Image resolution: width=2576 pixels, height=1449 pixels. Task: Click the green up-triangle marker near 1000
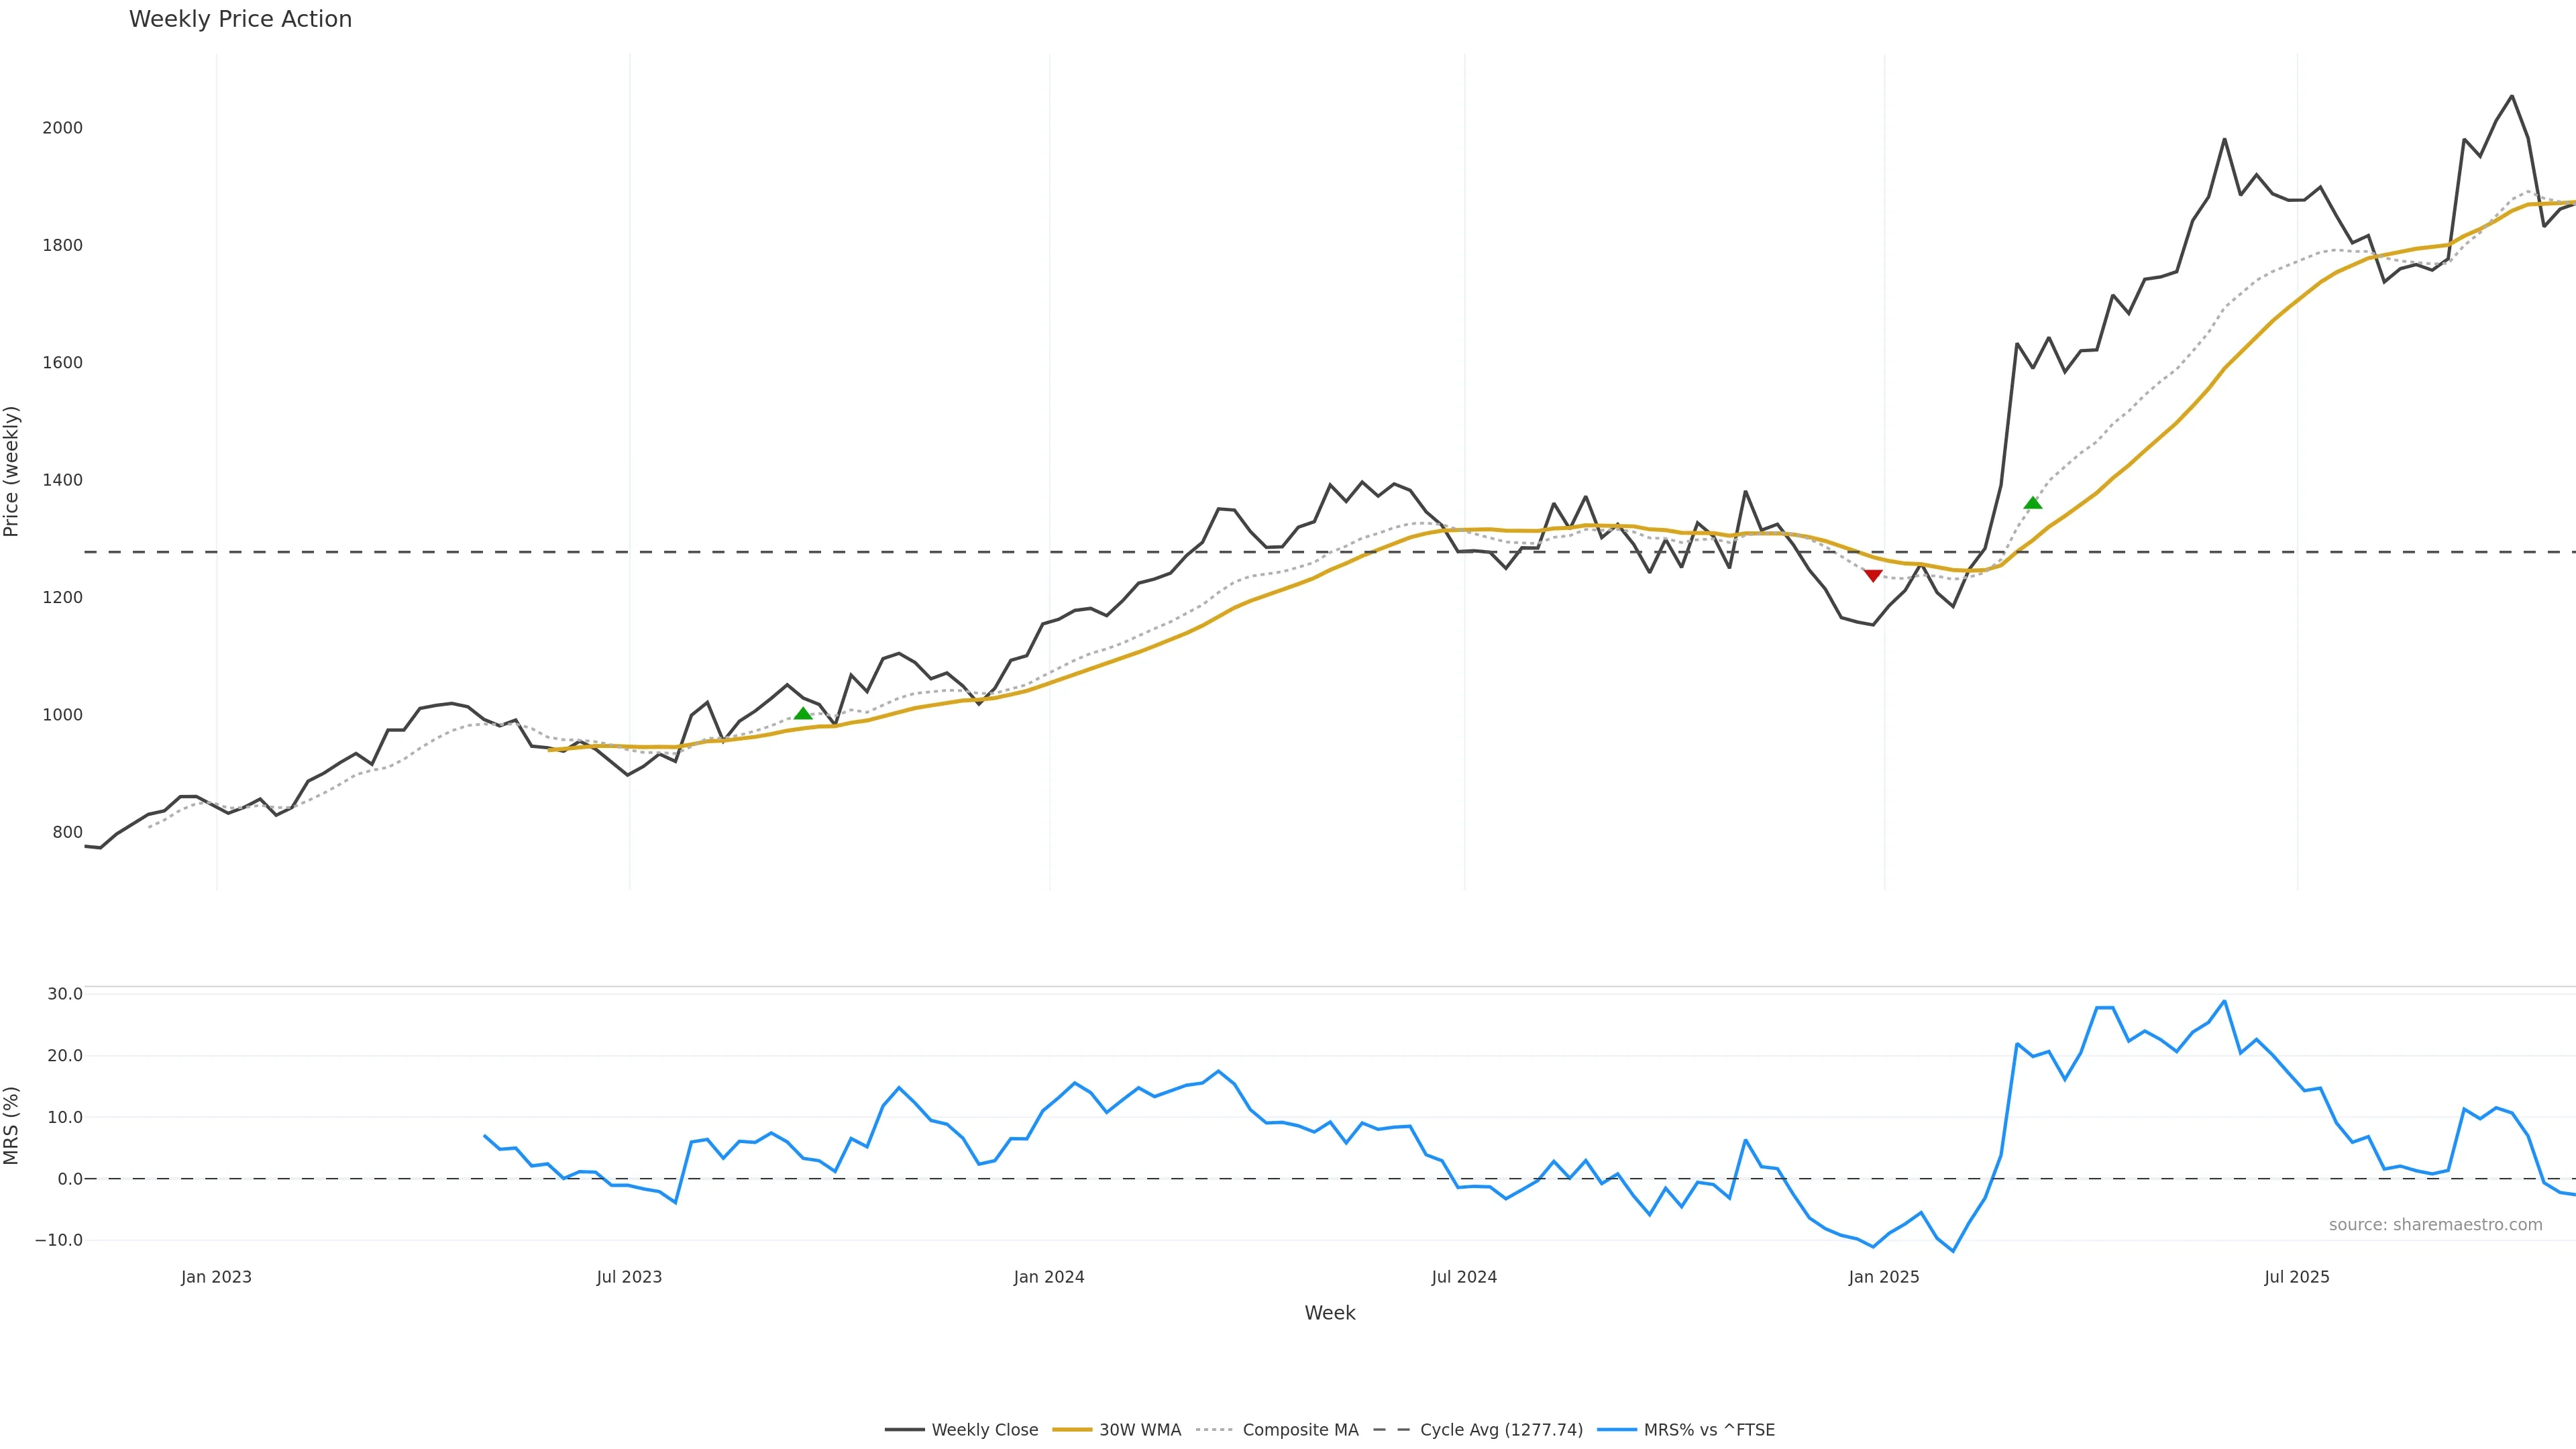(803, 713)
